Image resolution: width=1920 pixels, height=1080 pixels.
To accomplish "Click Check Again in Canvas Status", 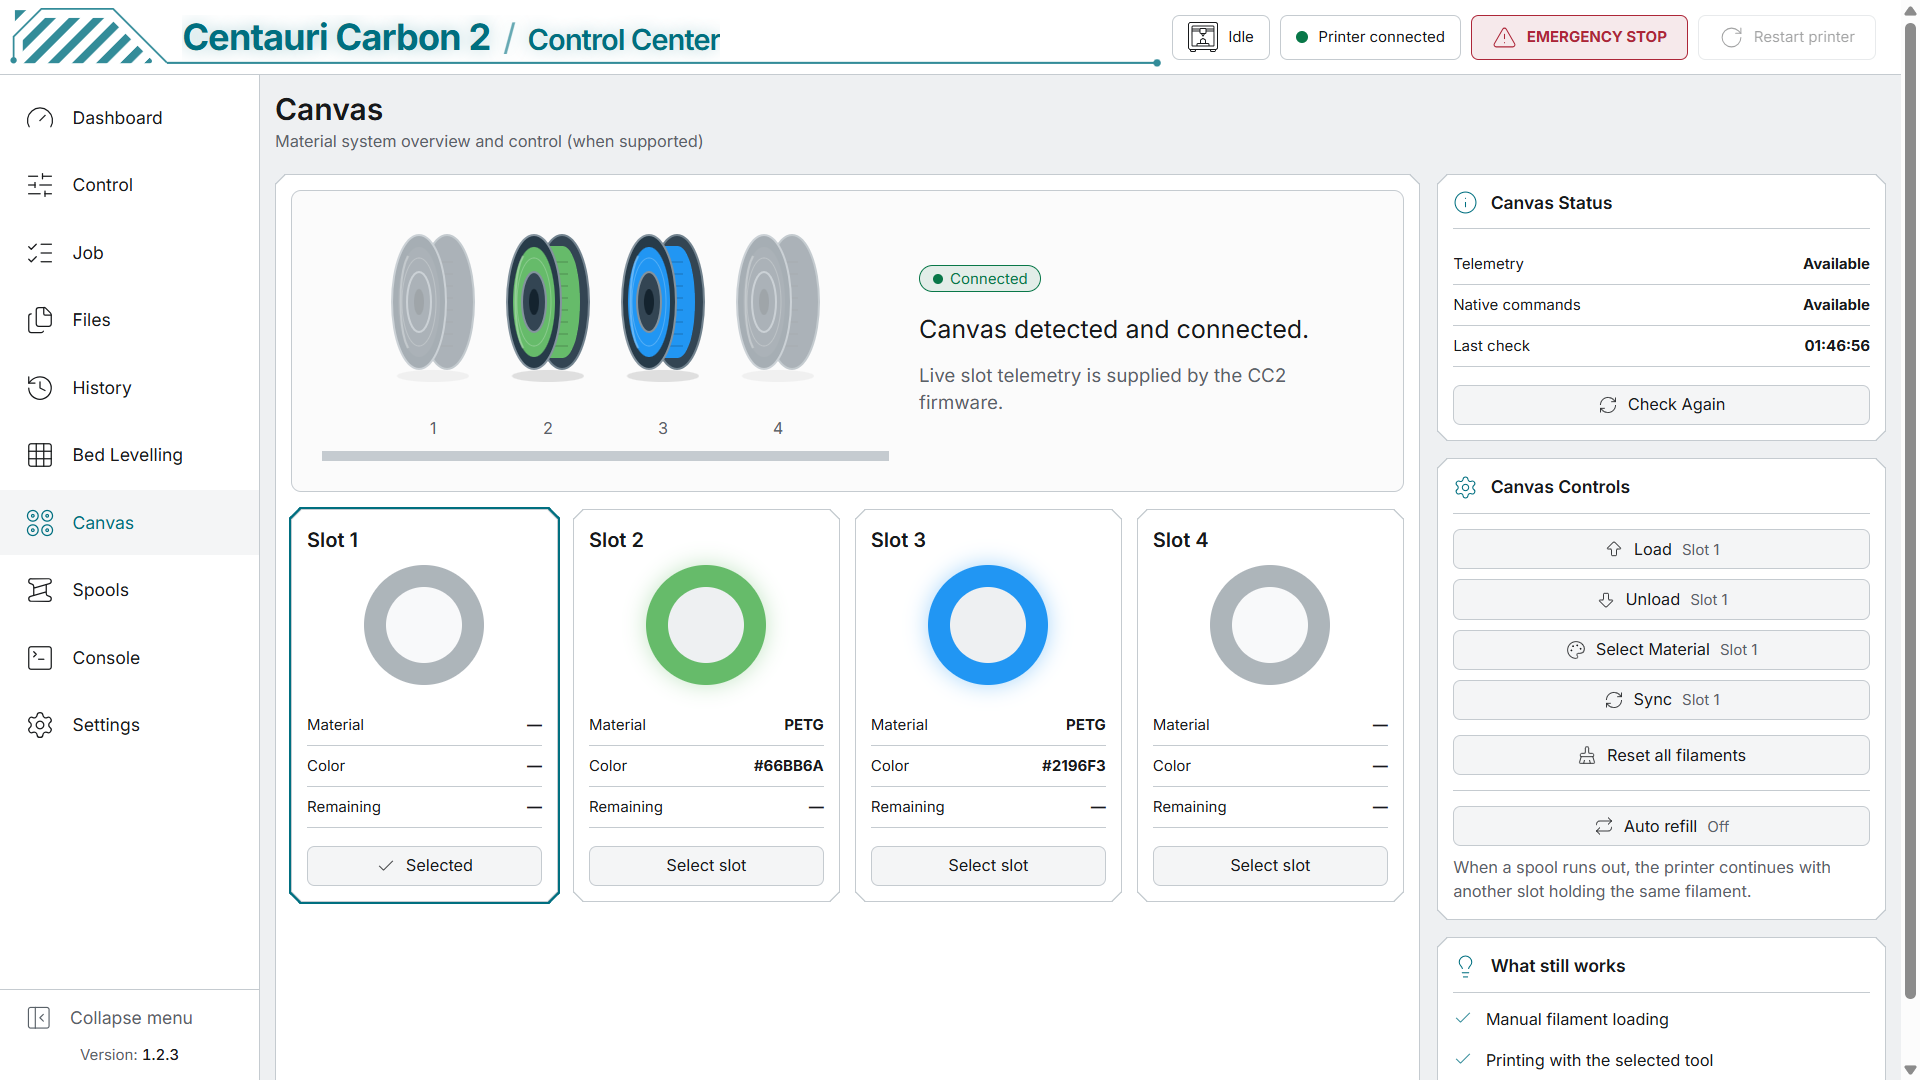I will (1661, 405).
